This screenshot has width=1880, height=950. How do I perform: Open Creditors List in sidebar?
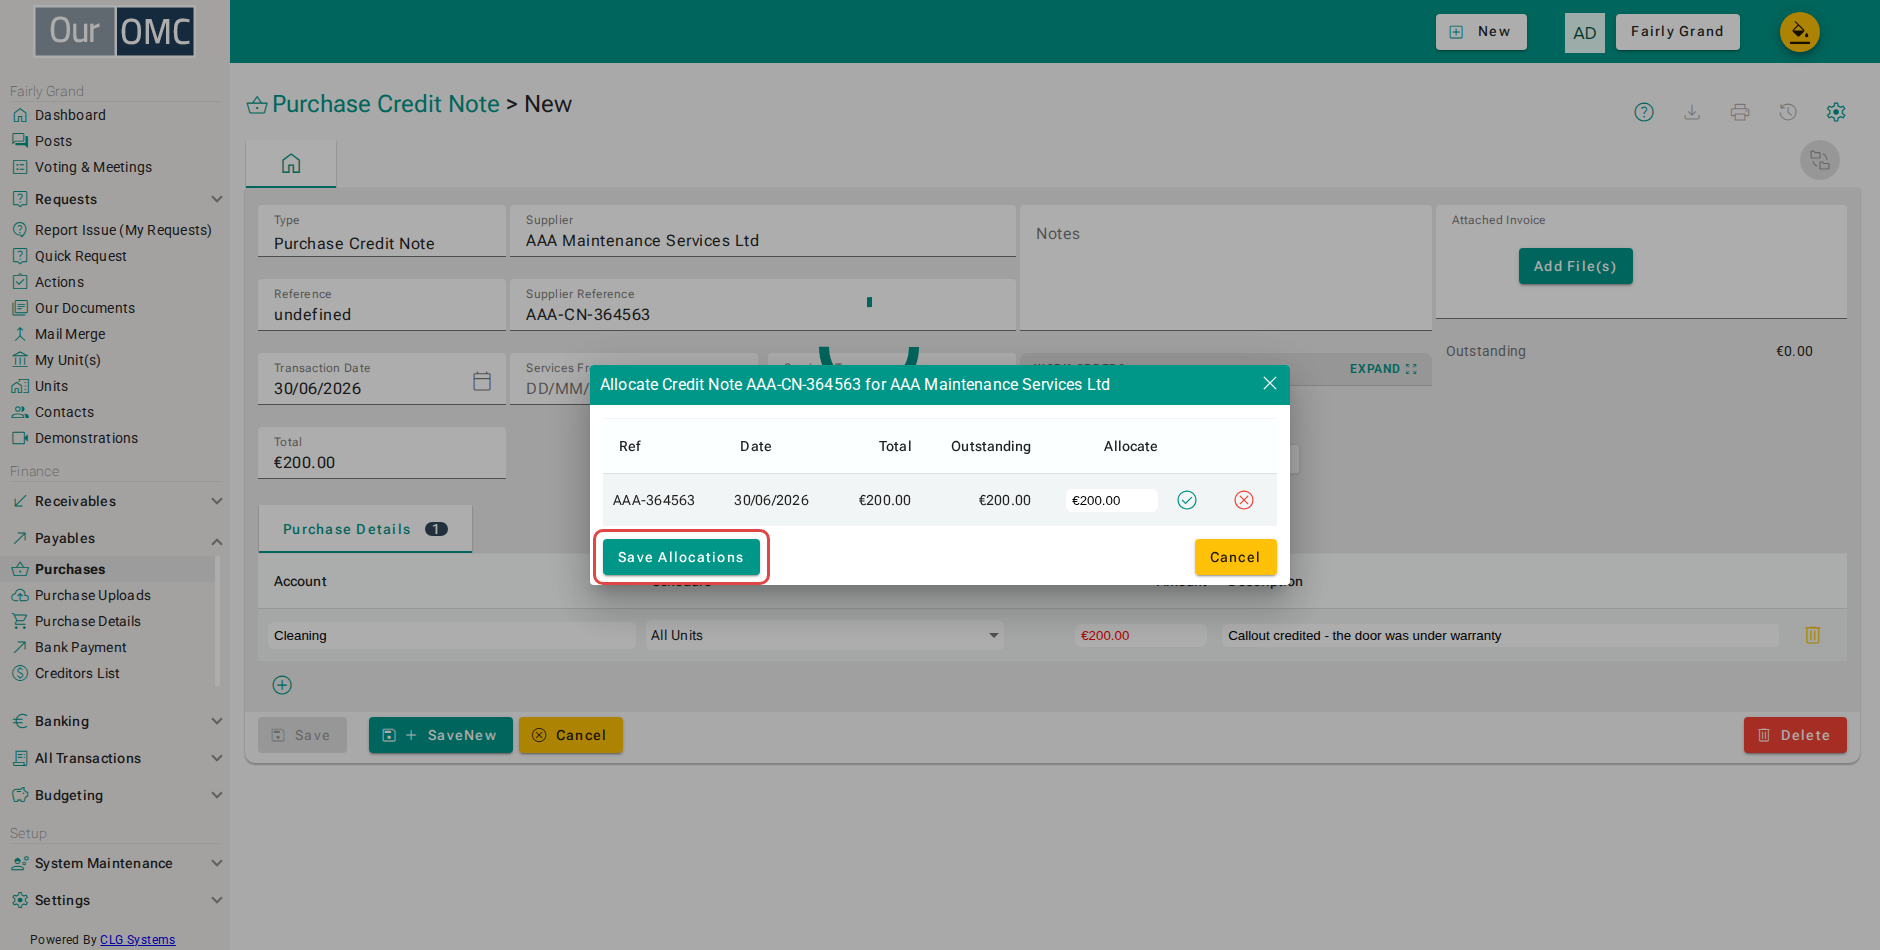(x=77, y=673)
